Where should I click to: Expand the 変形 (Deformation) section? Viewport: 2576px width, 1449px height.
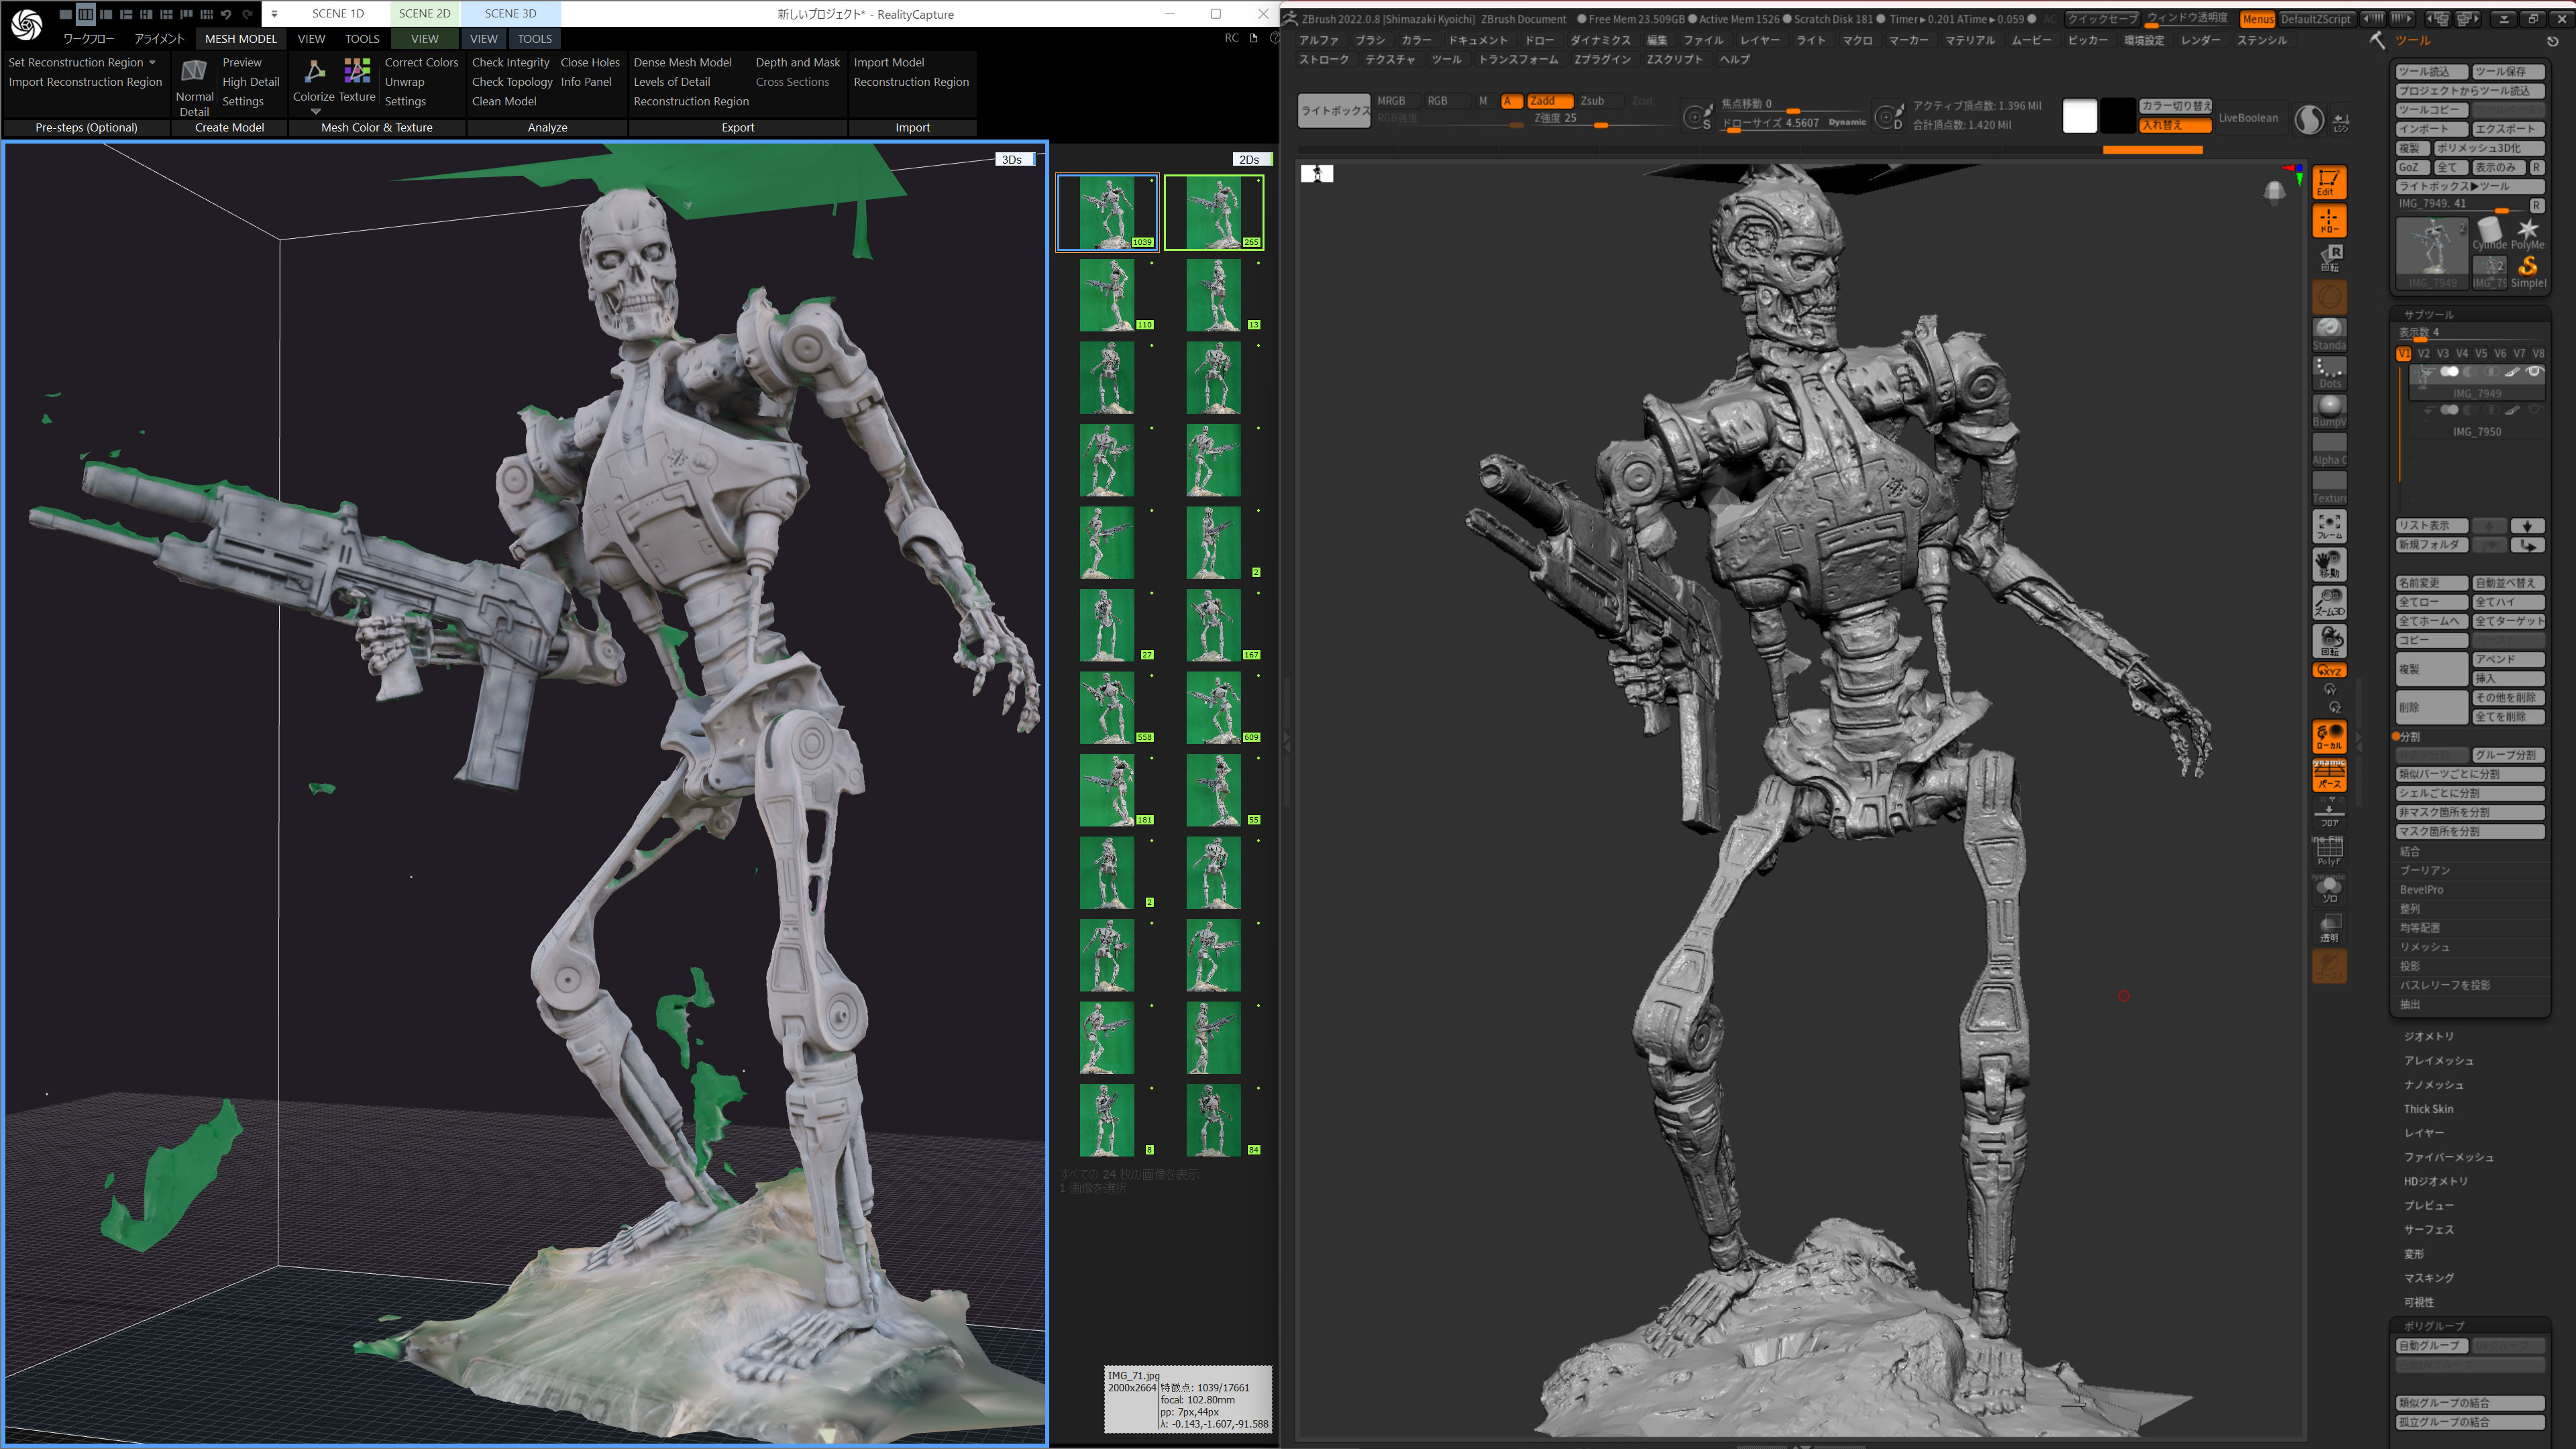pyautogui.click(x=2414, y=1254)
